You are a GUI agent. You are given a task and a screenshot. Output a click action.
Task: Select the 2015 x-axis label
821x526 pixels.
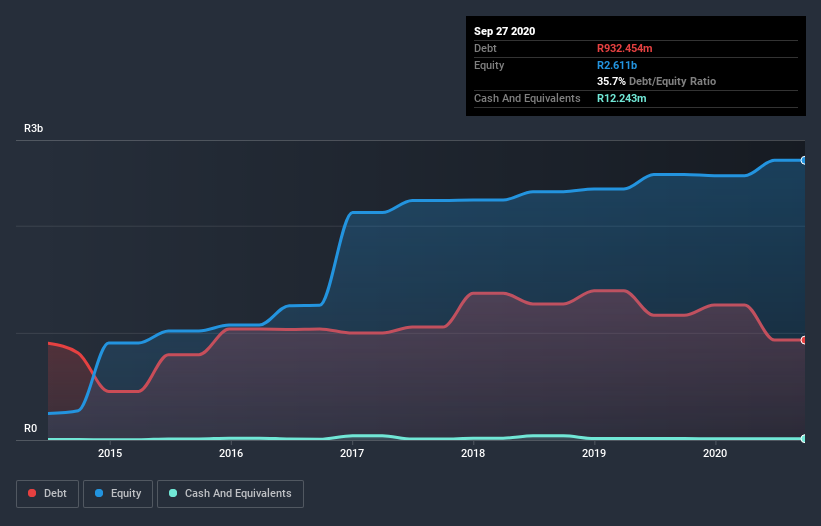pyautogui.click(x=110, y=453)
